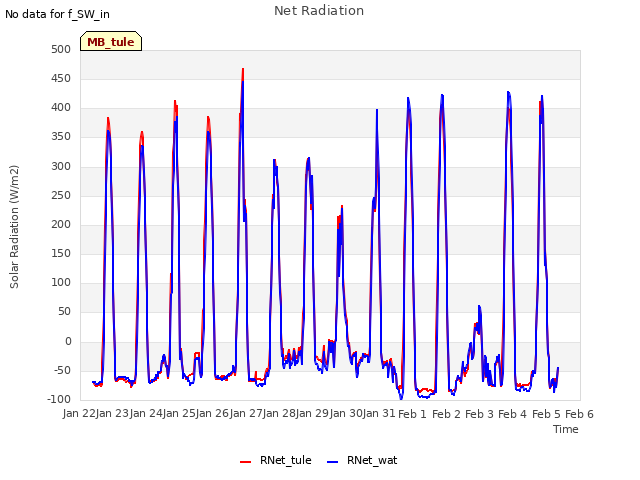Click the blue RNet_wat legend swatch
The width and height of the screenshot is (640, 480).
tap(333, 462)
